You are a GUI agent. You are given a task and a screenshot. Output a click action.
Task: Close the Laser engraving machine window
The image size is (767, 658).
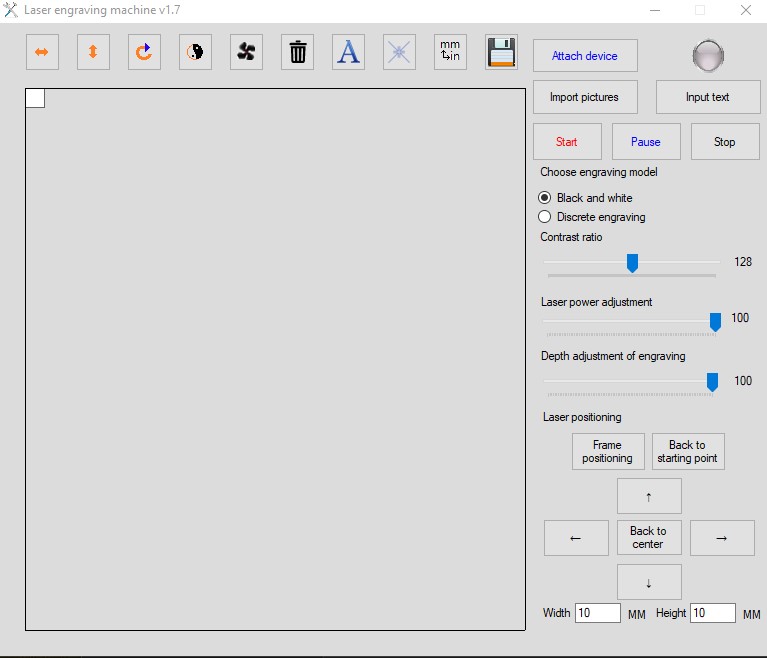click(x=745, y=10)
